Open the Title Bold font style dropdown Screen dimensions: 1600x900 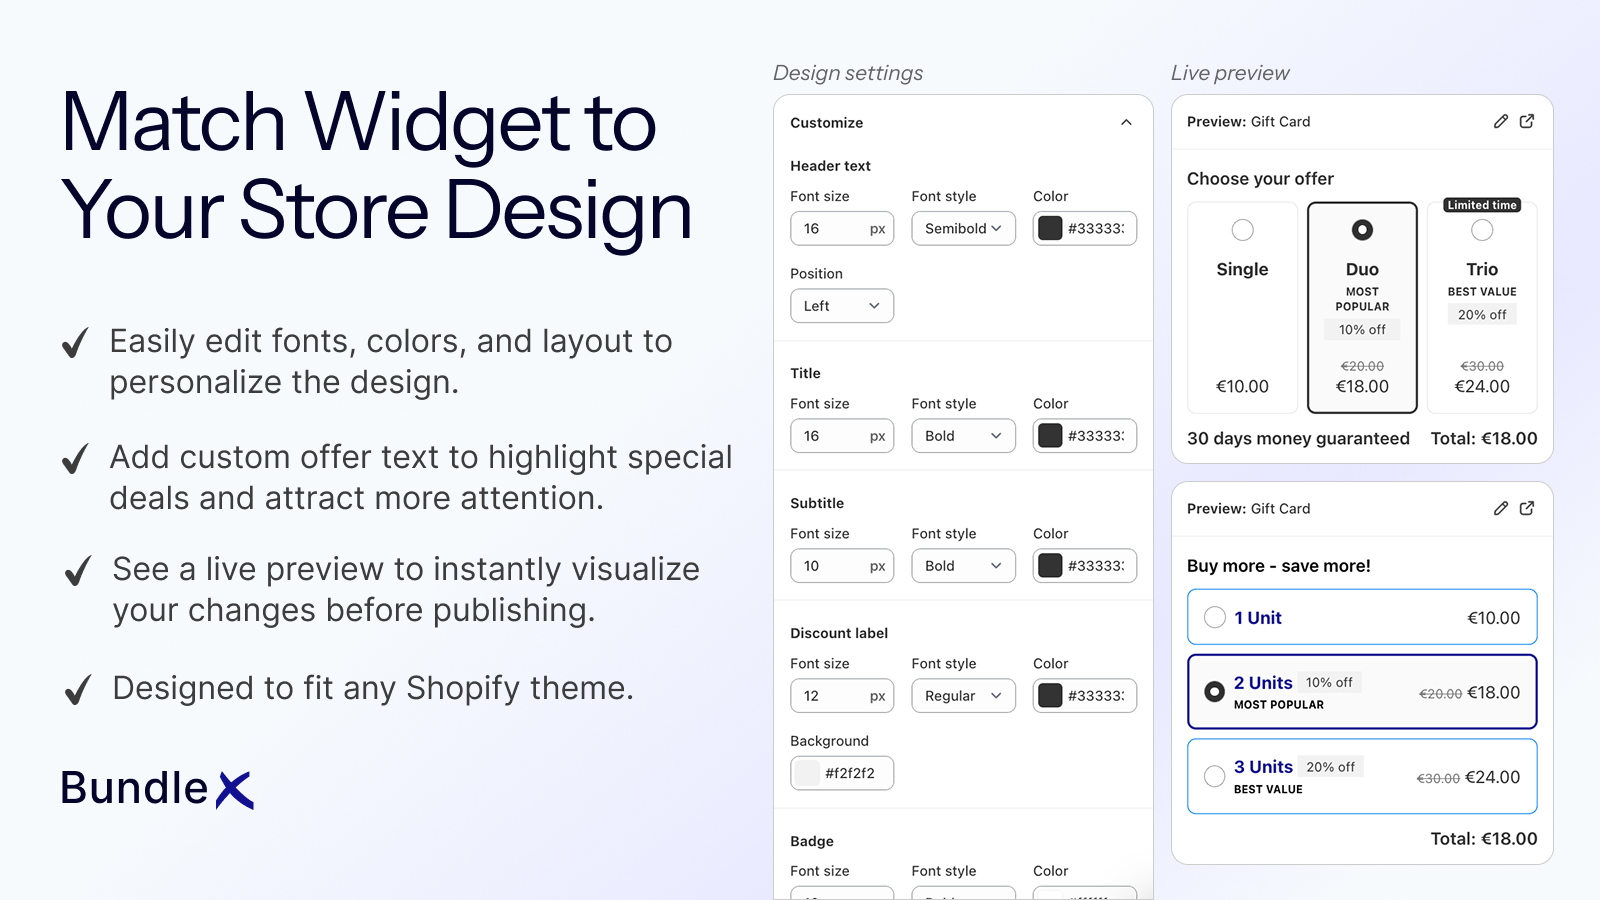tap(962, 435)
